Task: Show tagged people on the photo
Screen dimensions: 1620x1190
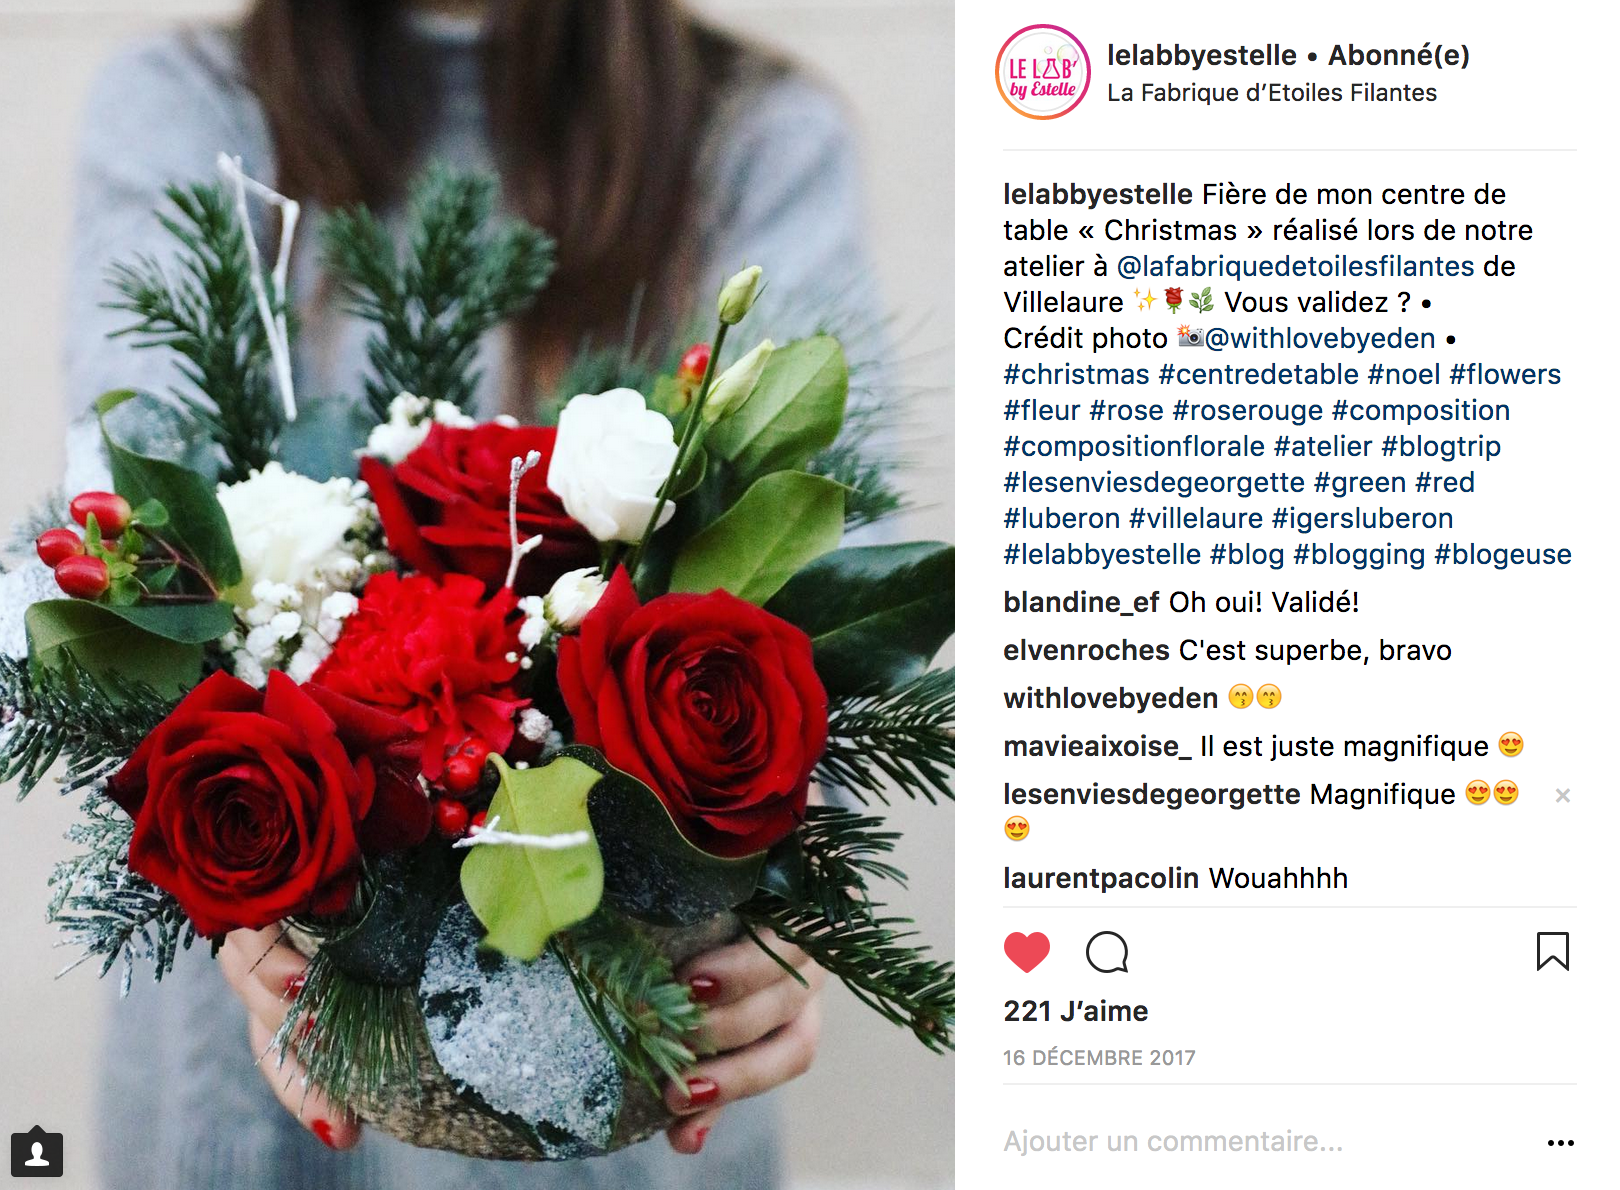Action: 37,1153
